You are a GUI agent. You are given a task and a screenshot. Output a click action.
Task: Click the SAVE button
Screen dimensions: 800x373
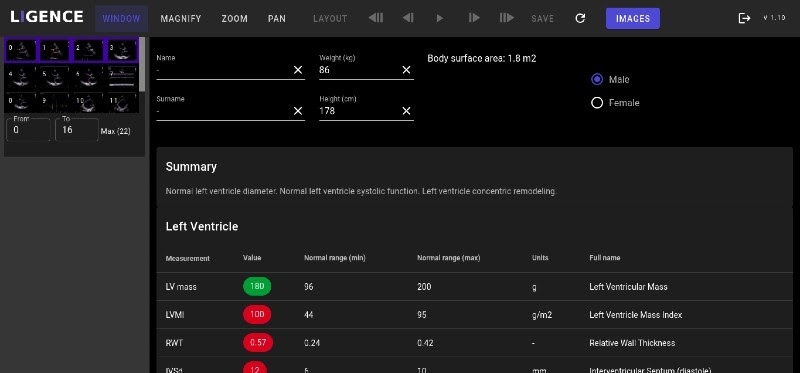pyautogui.click(x=542, y=19)
